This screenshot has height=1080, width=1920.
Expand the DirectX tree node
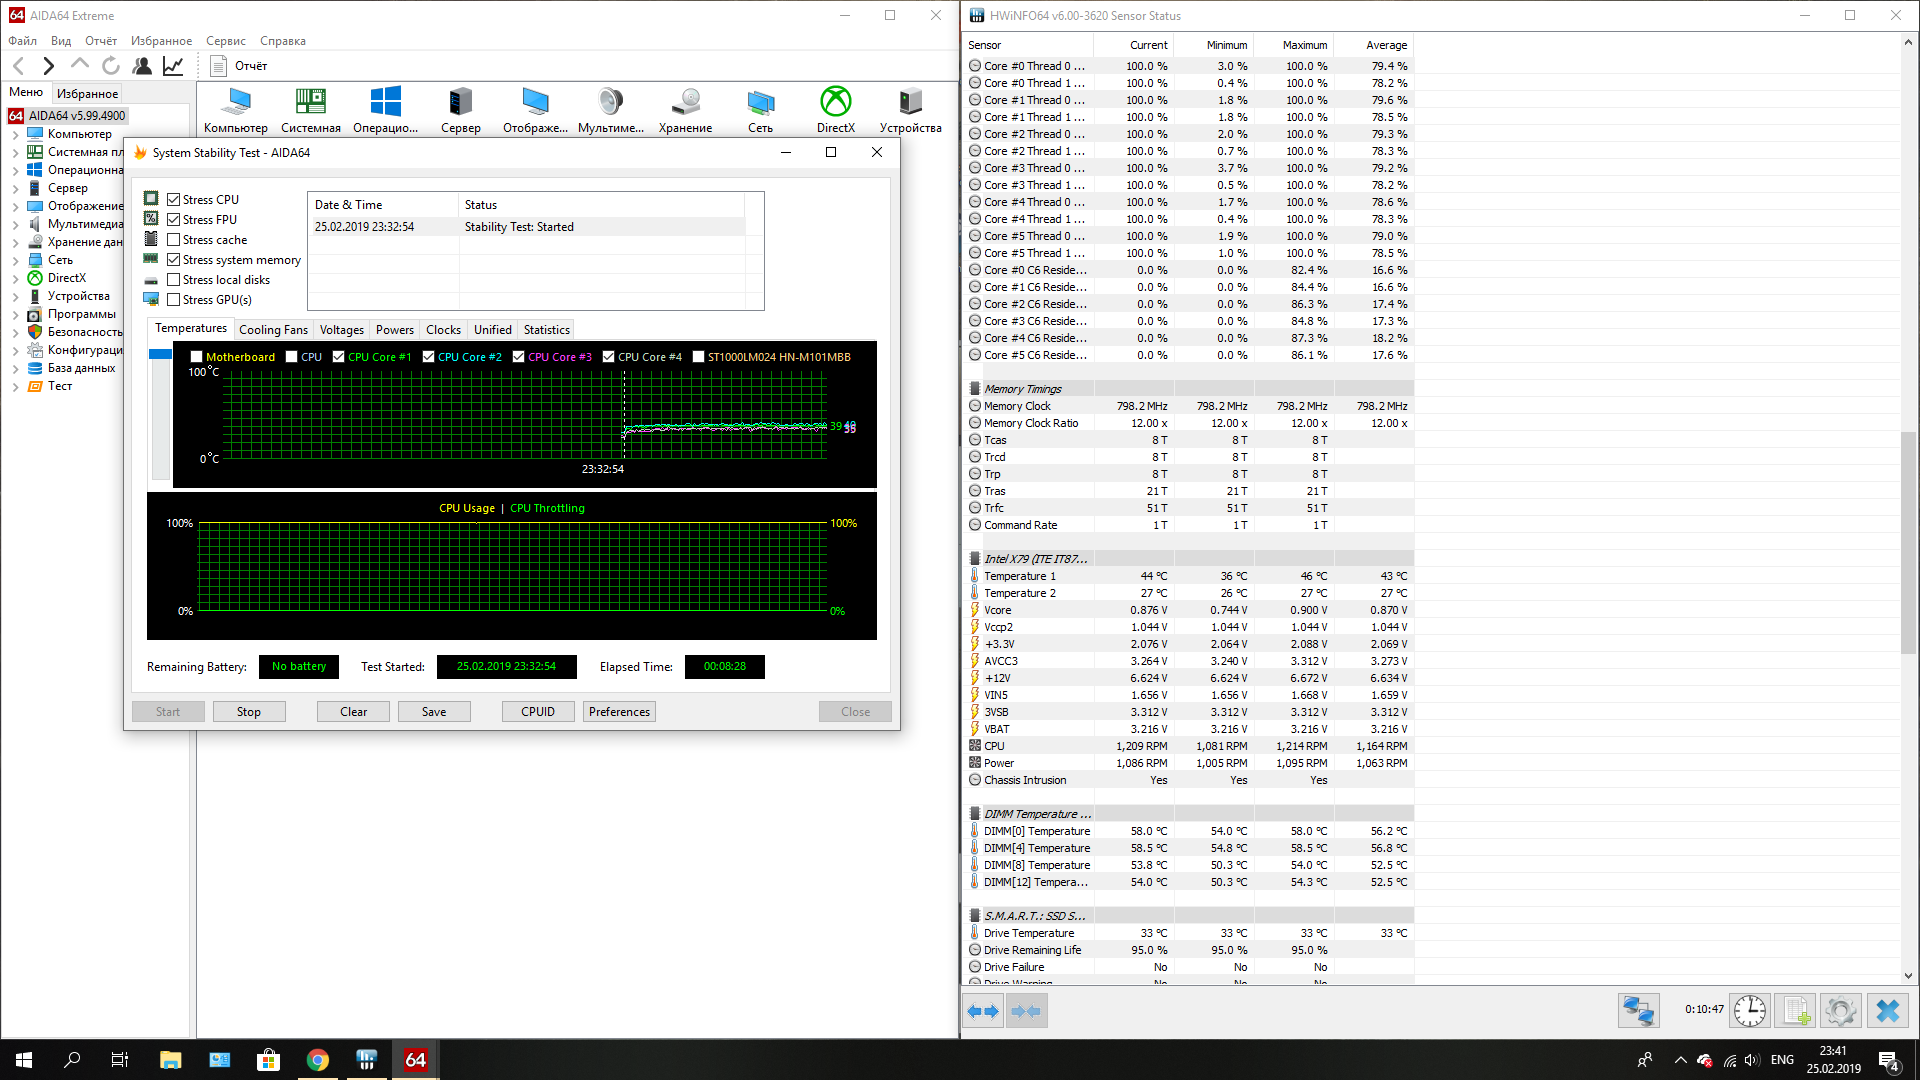click(16, 278)
